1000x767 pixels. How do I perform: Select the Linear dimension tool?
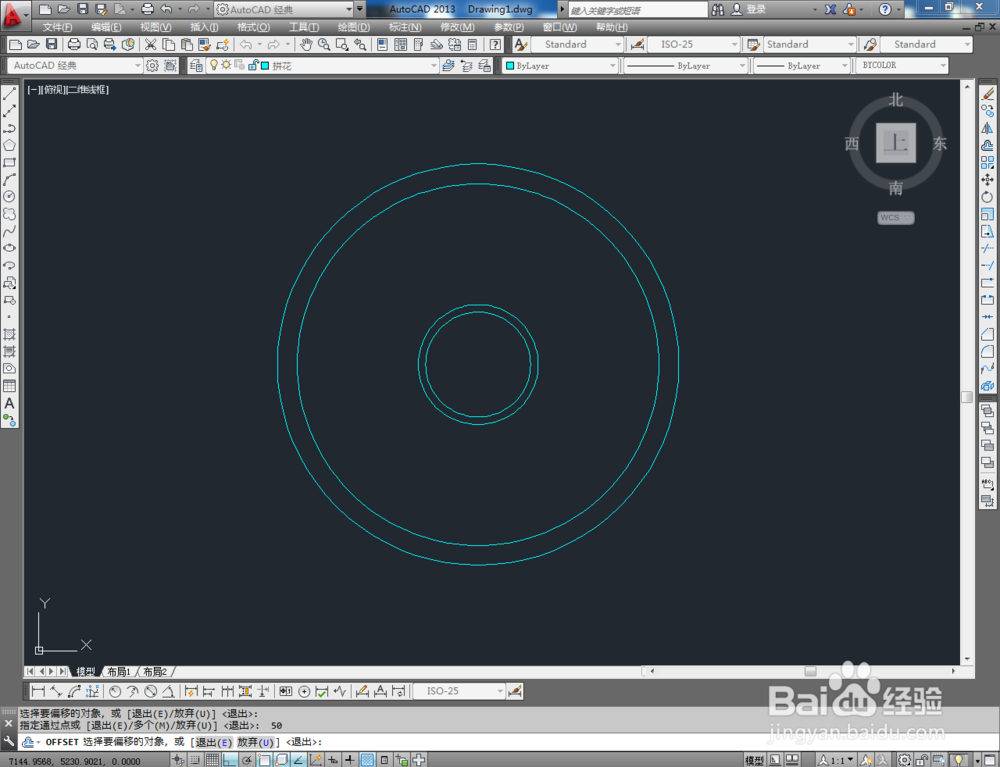click(x=38, y=691)
